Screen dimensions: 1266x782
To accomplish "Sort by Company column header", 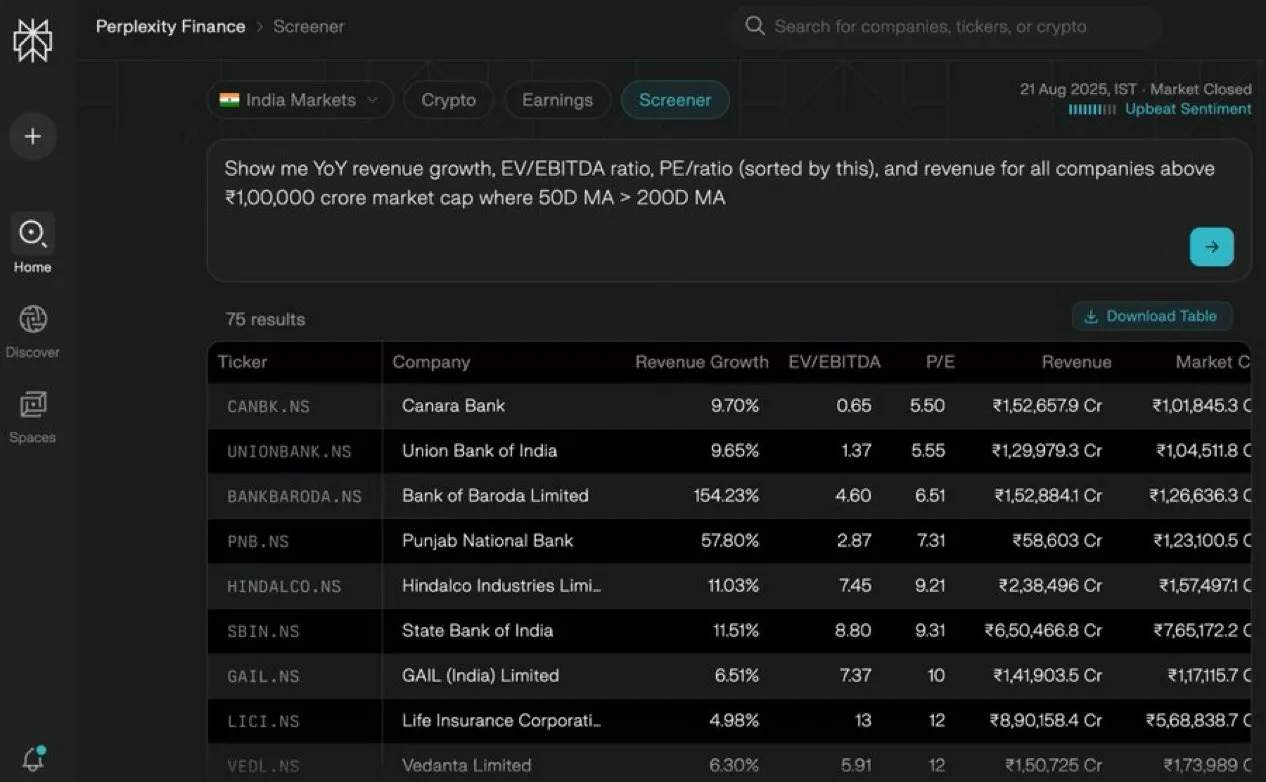I will click(431, 362).
